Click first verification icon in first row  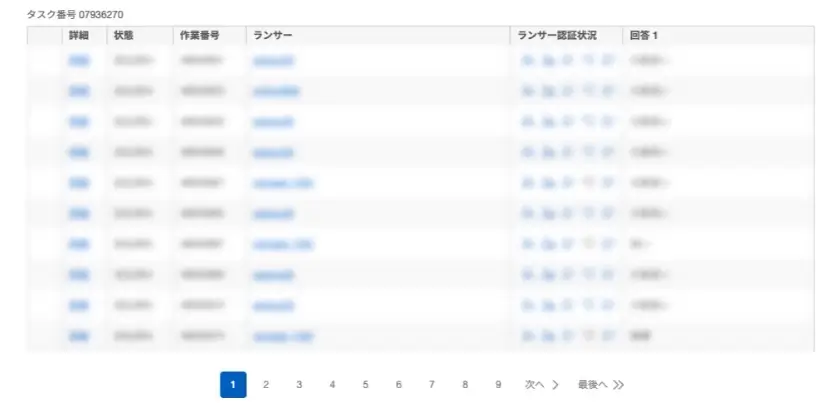528,61
